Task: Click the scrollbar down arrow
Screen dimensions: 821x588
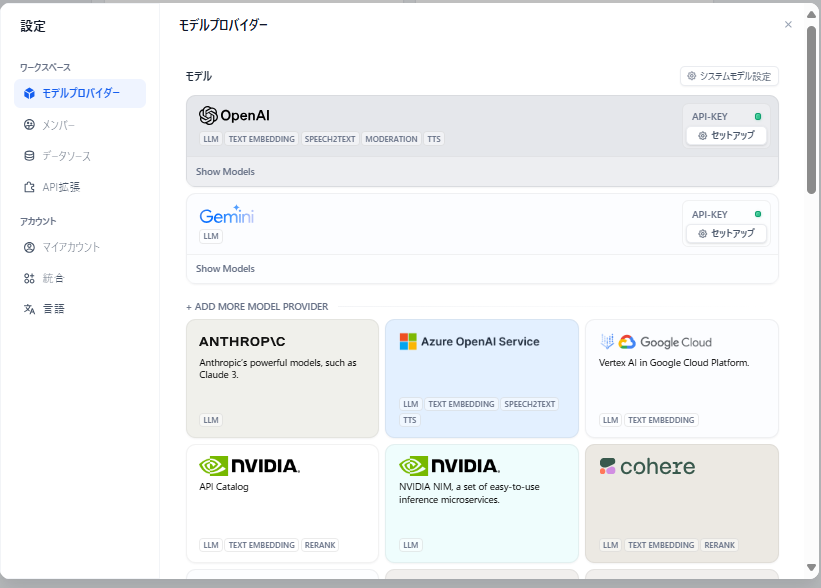Action: (811, 568)
